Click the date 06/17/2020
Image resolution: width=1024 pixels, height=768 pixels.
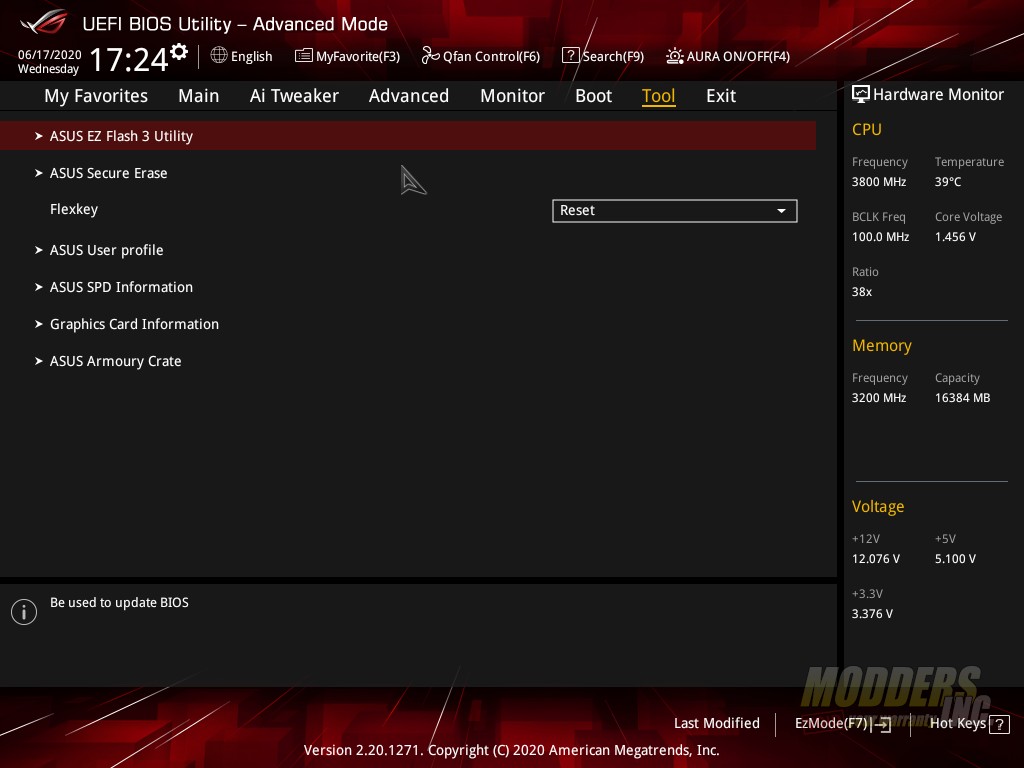click(x=50, y=55)
